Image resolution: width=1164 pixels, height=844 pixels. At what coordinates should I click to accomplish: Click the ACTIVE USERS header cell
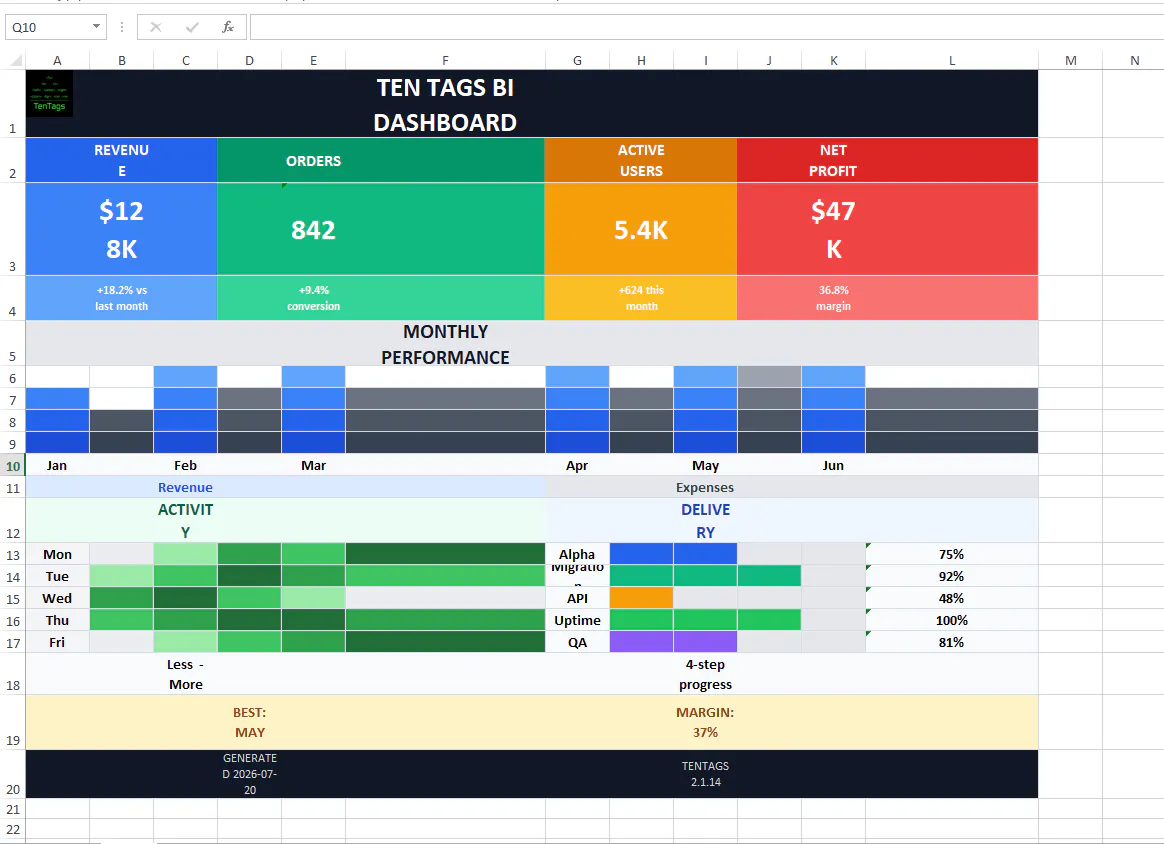click(641, 160)
